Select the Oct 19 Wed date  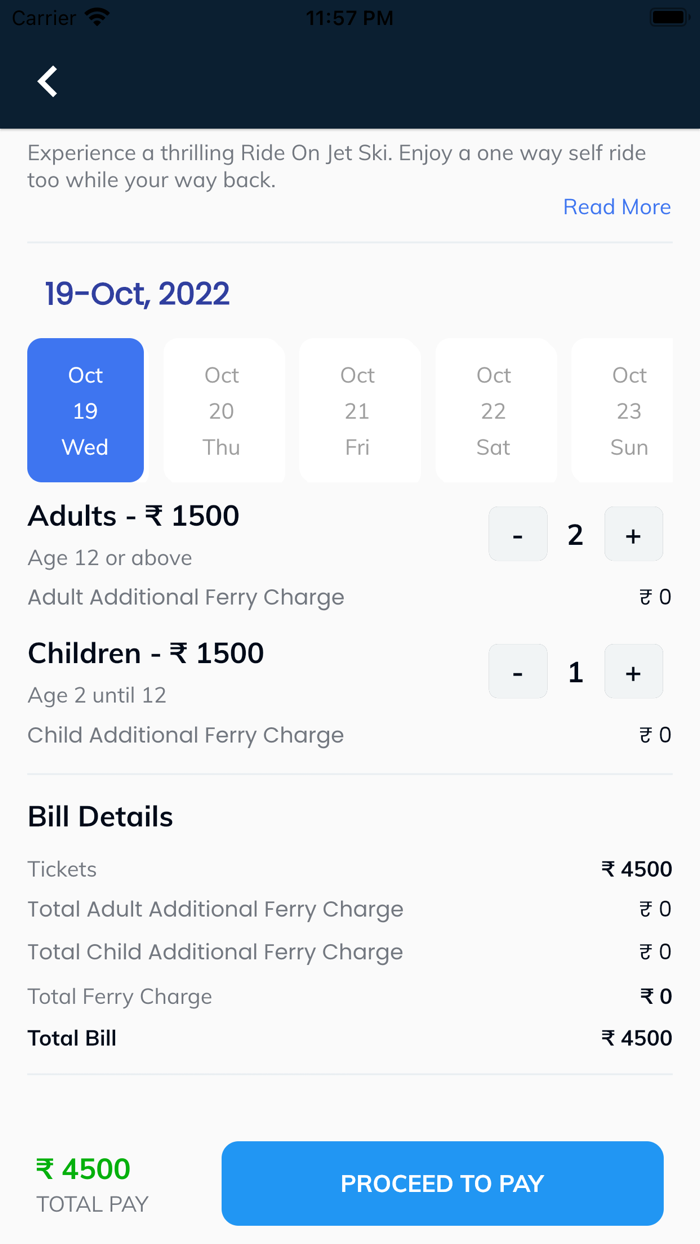click(x=86, y=410)
